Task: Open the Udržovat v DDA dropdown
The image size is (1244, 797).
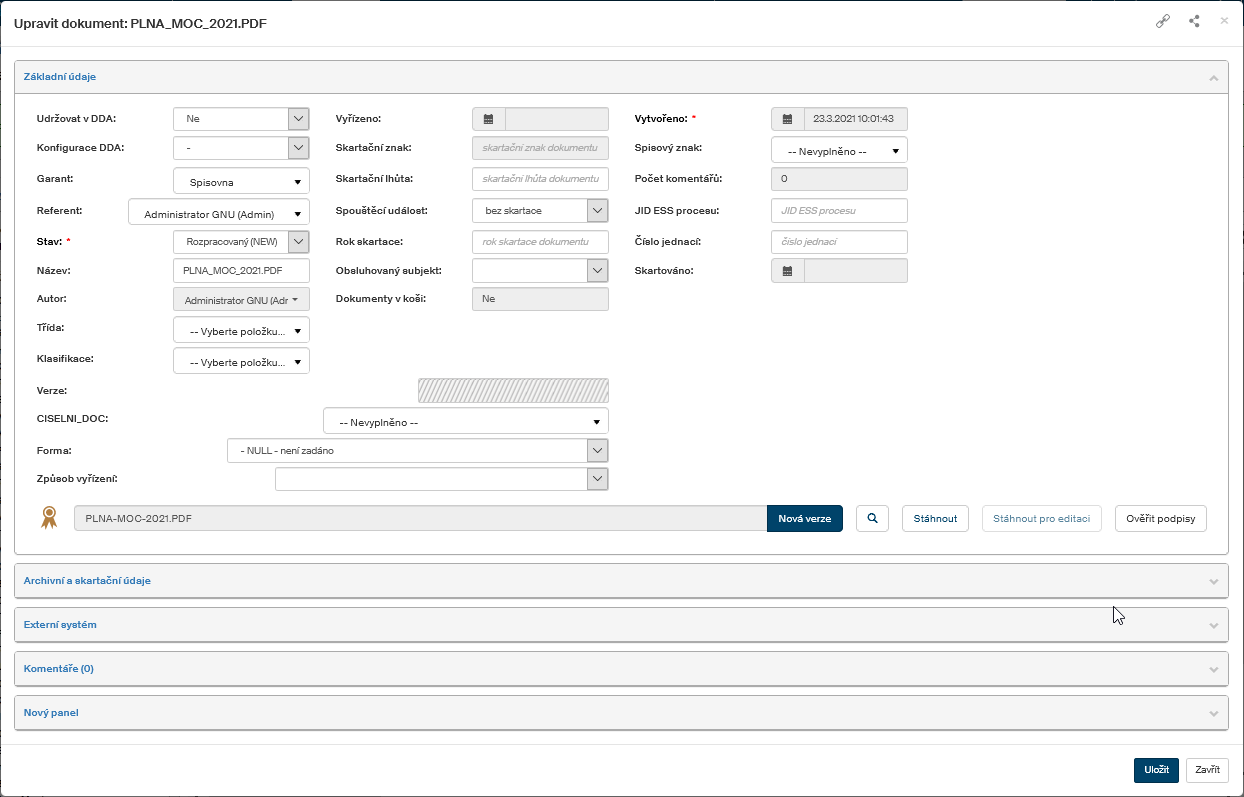Action: pyautogui.click(x=298, y=119)
